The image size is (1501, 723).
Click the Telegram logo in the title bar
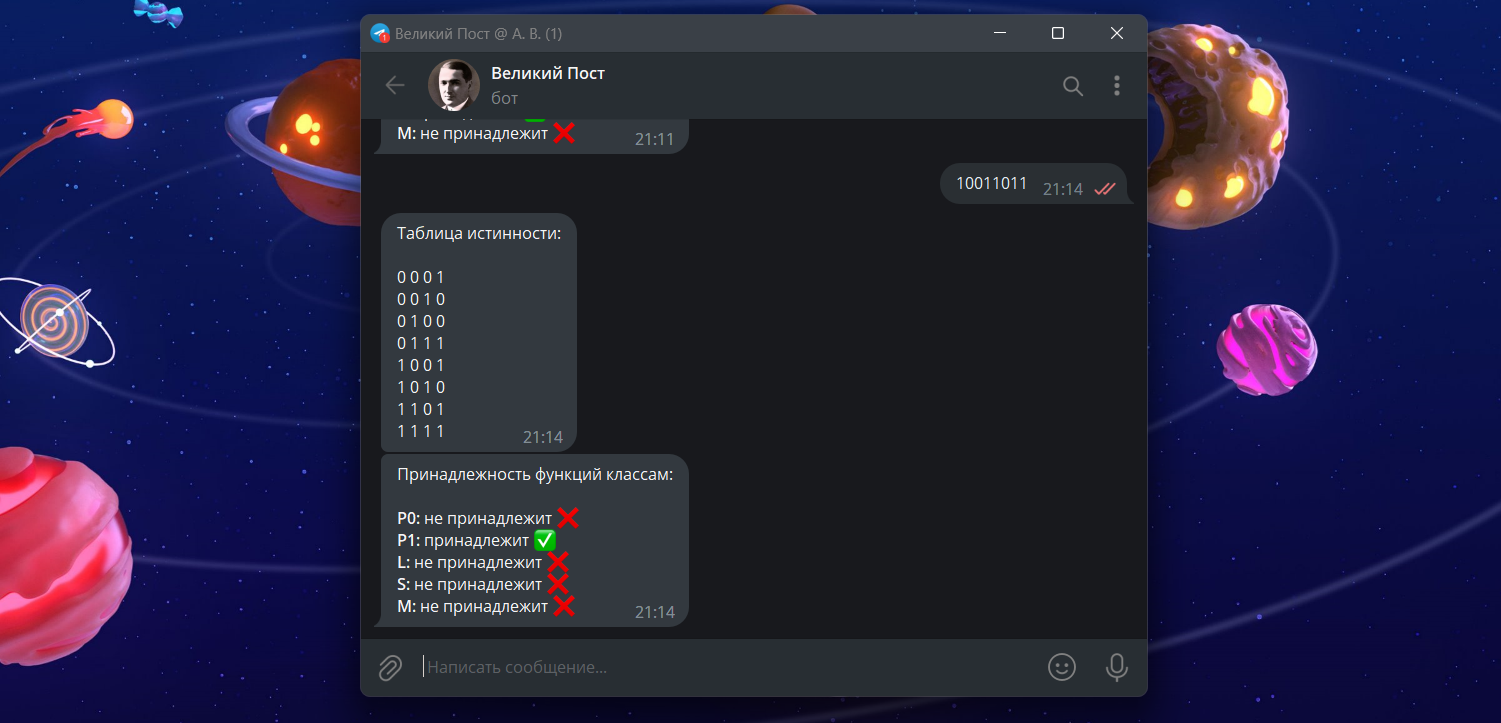coord(379,33)
